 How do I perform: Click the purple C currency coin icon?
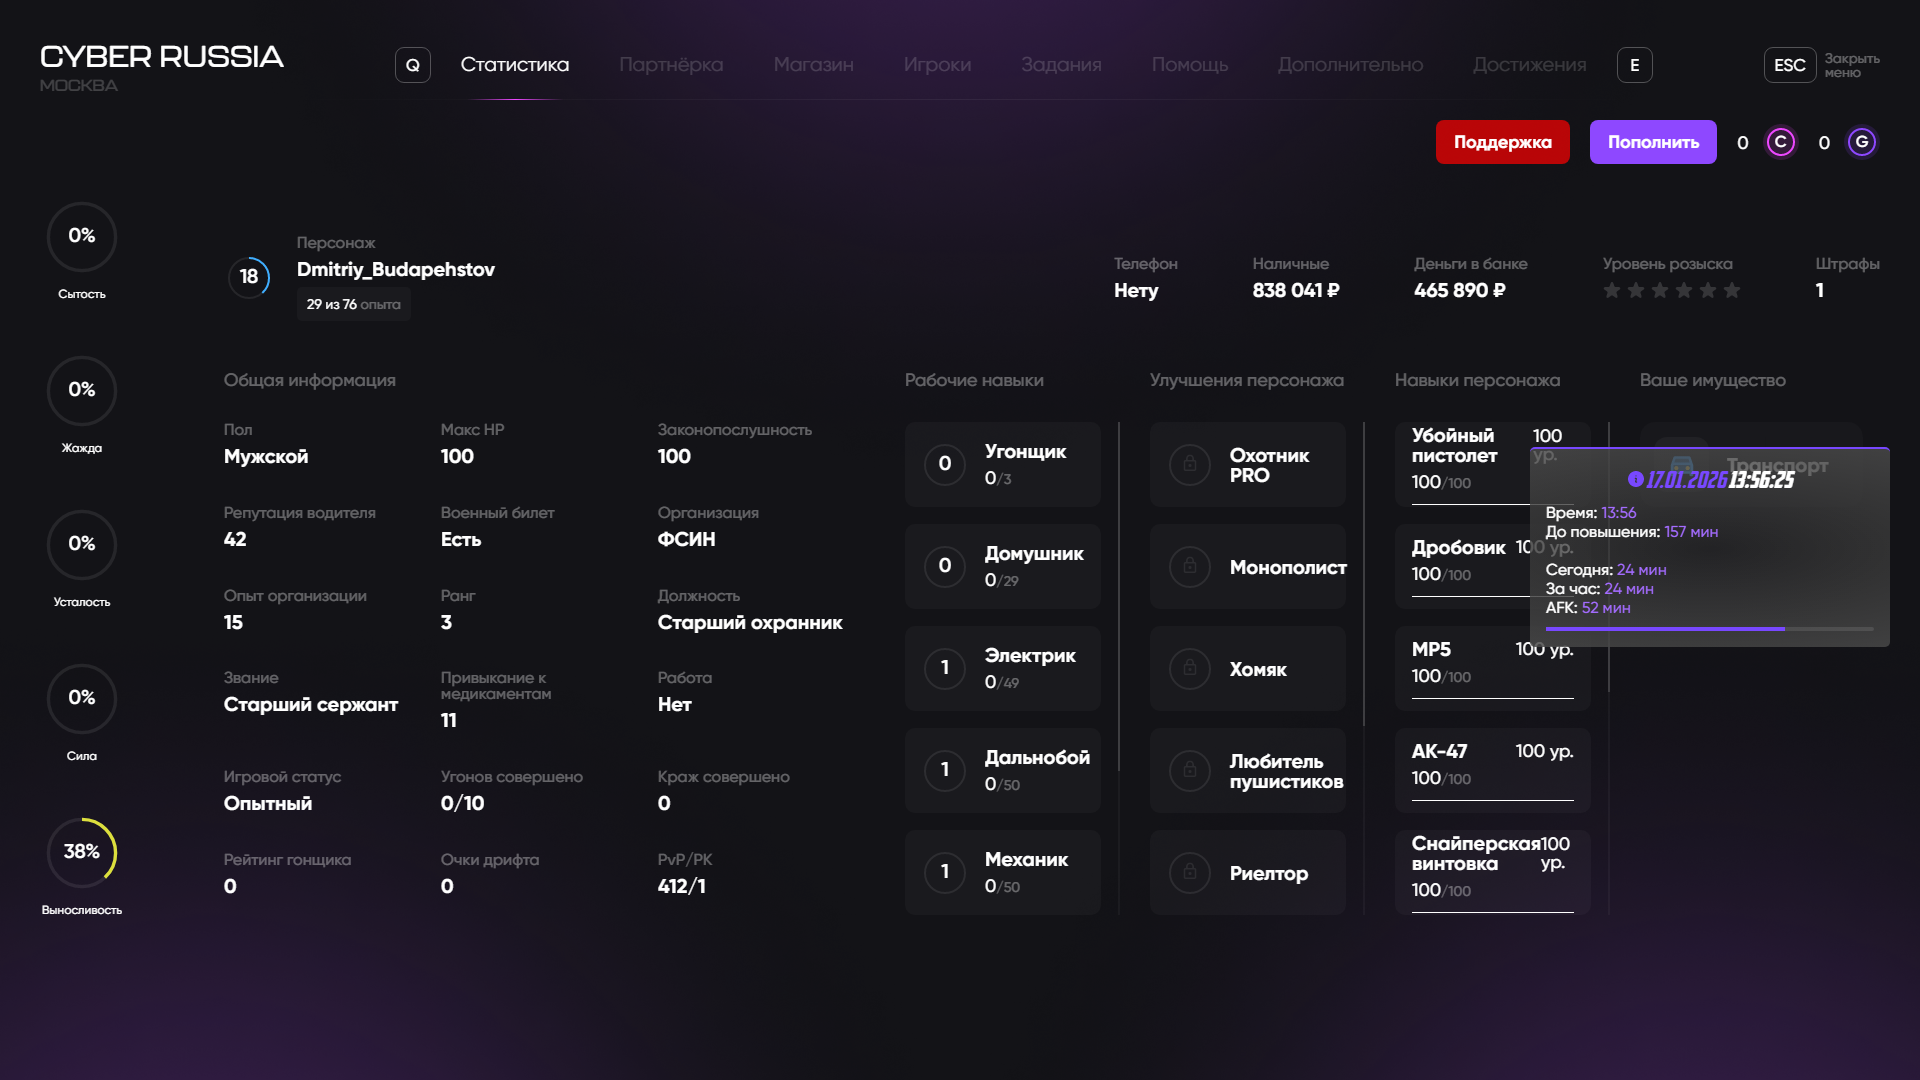[1780, 142]
